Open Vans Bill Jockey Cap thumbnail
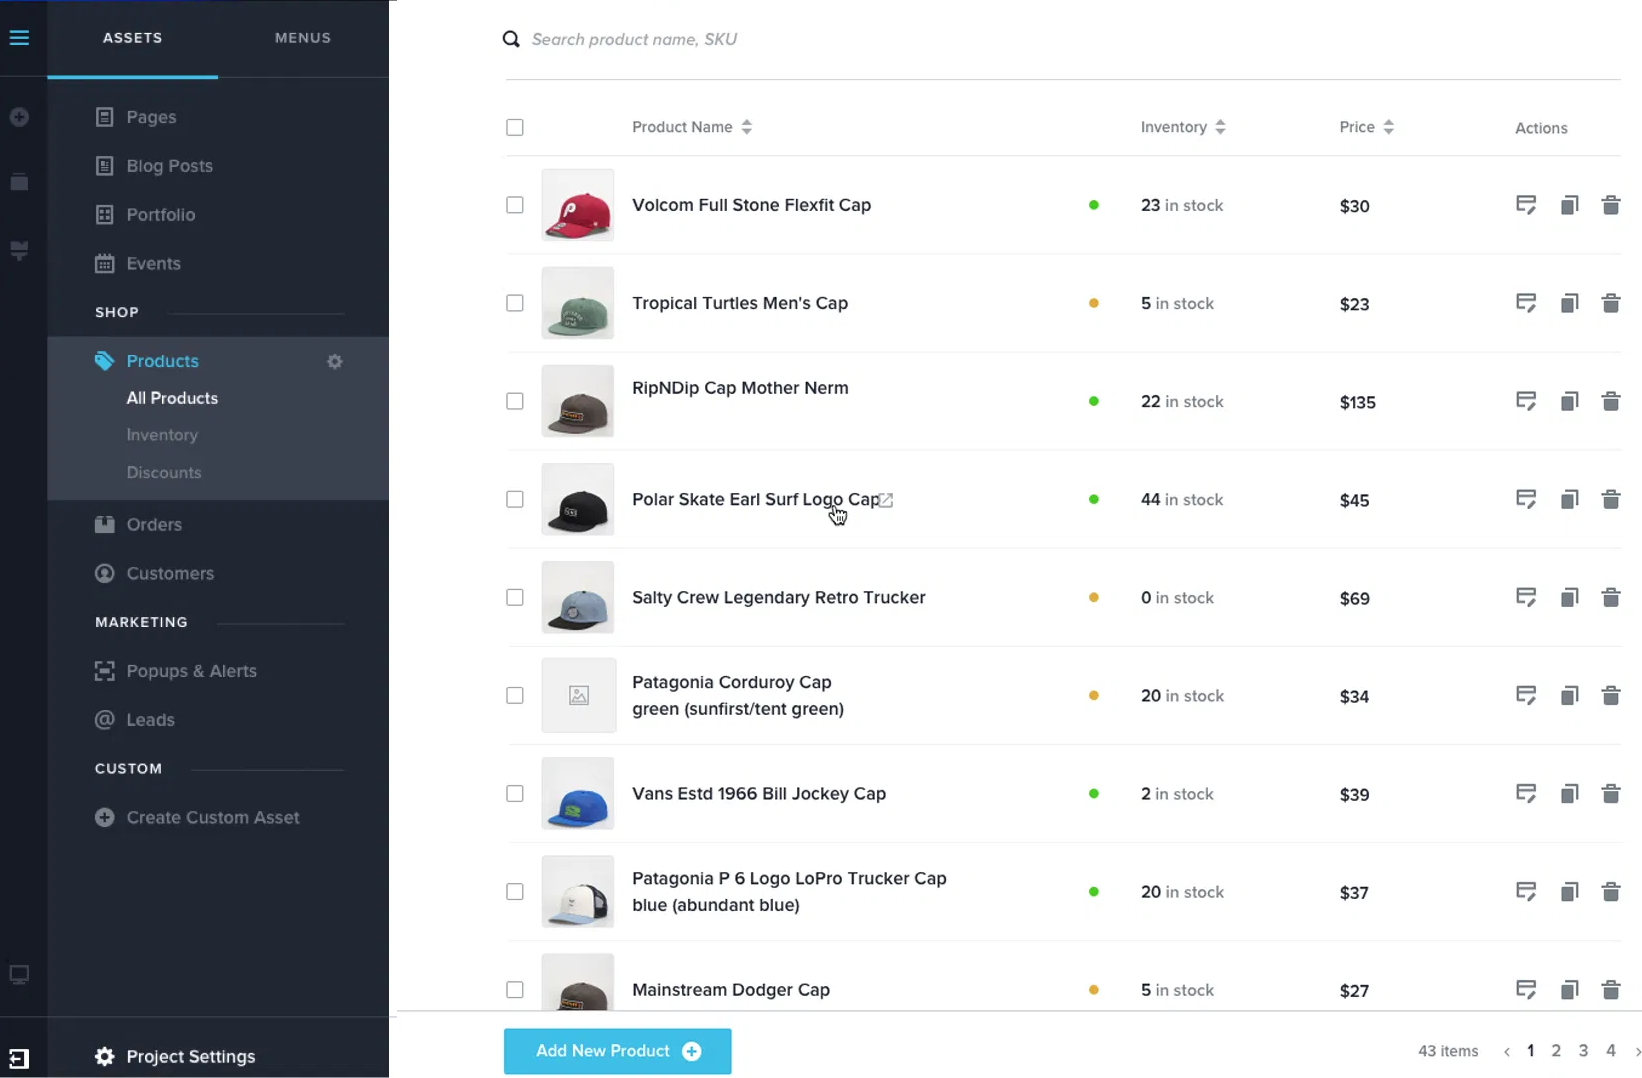 (x=578, y=793)
